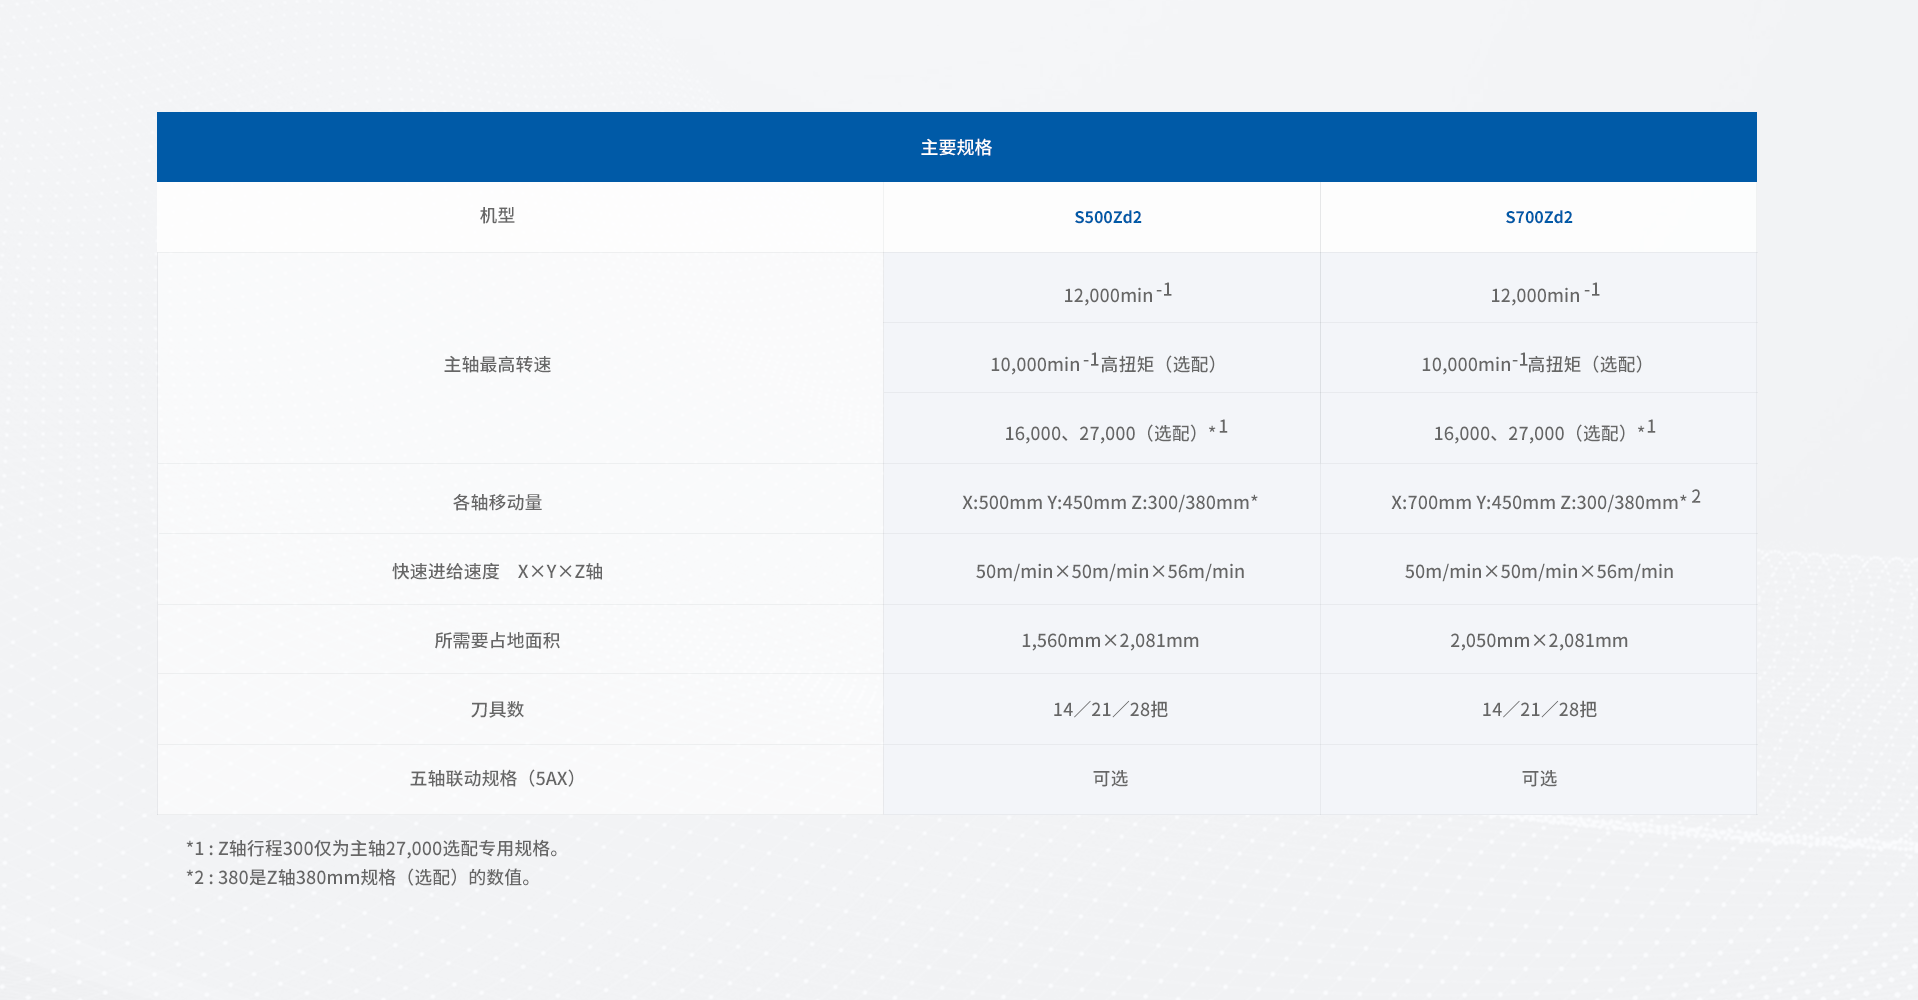
Task: Select the X:700mm Y:450mm travel cell
Action: pos(1539,499)
